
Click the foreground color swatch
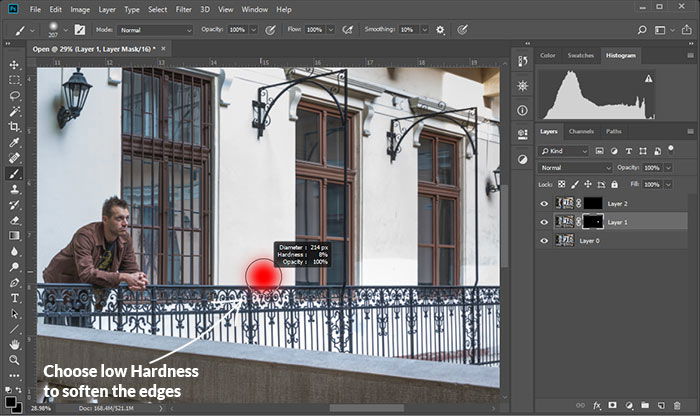10,400
